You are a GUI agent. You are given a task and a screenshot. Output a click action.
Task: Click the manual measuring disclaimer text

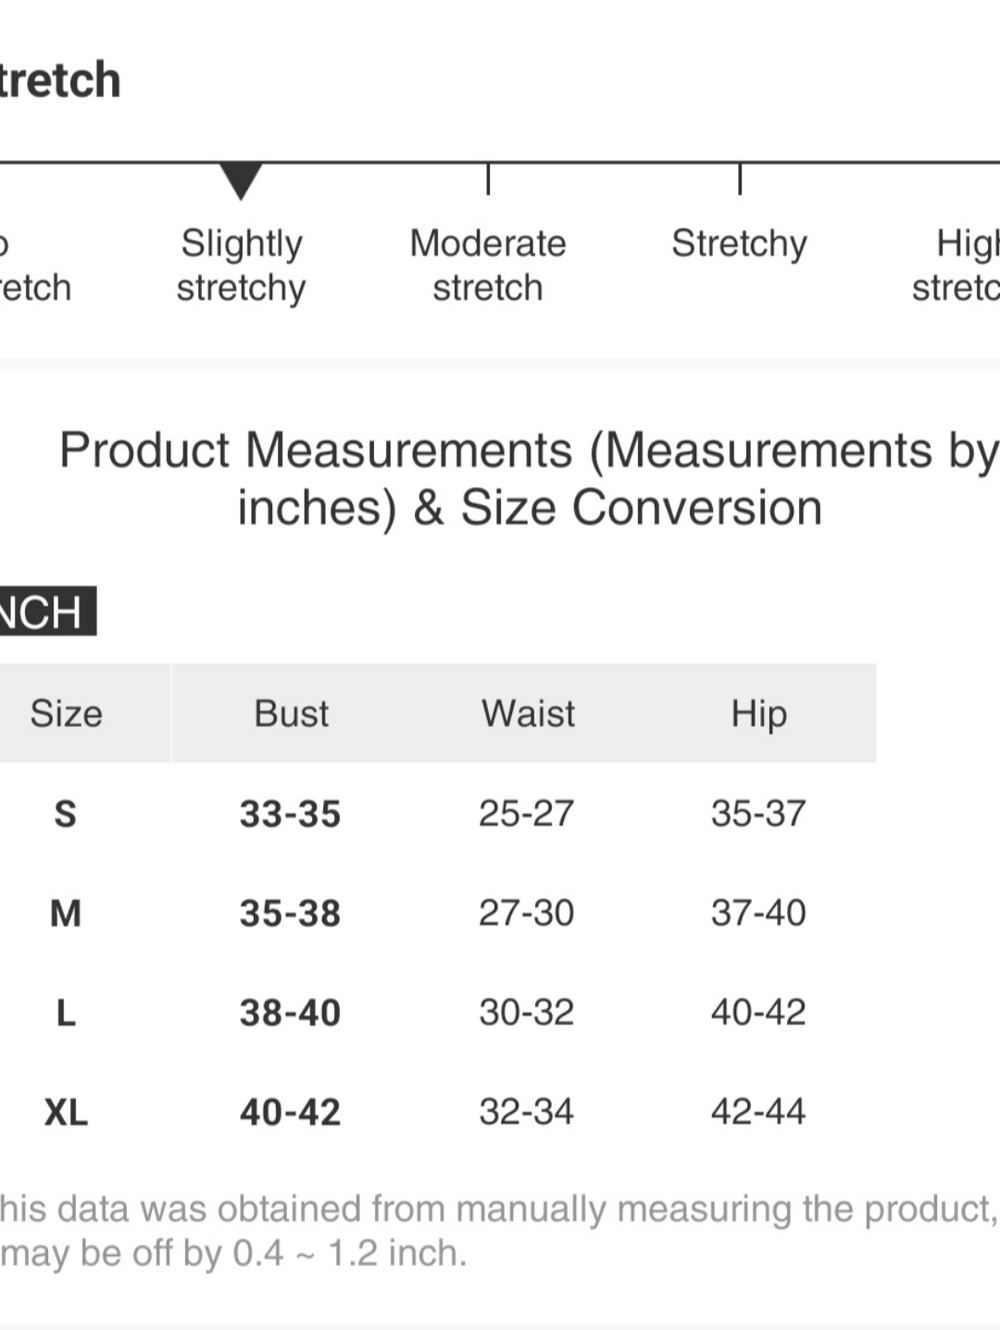coord(499,1231)
